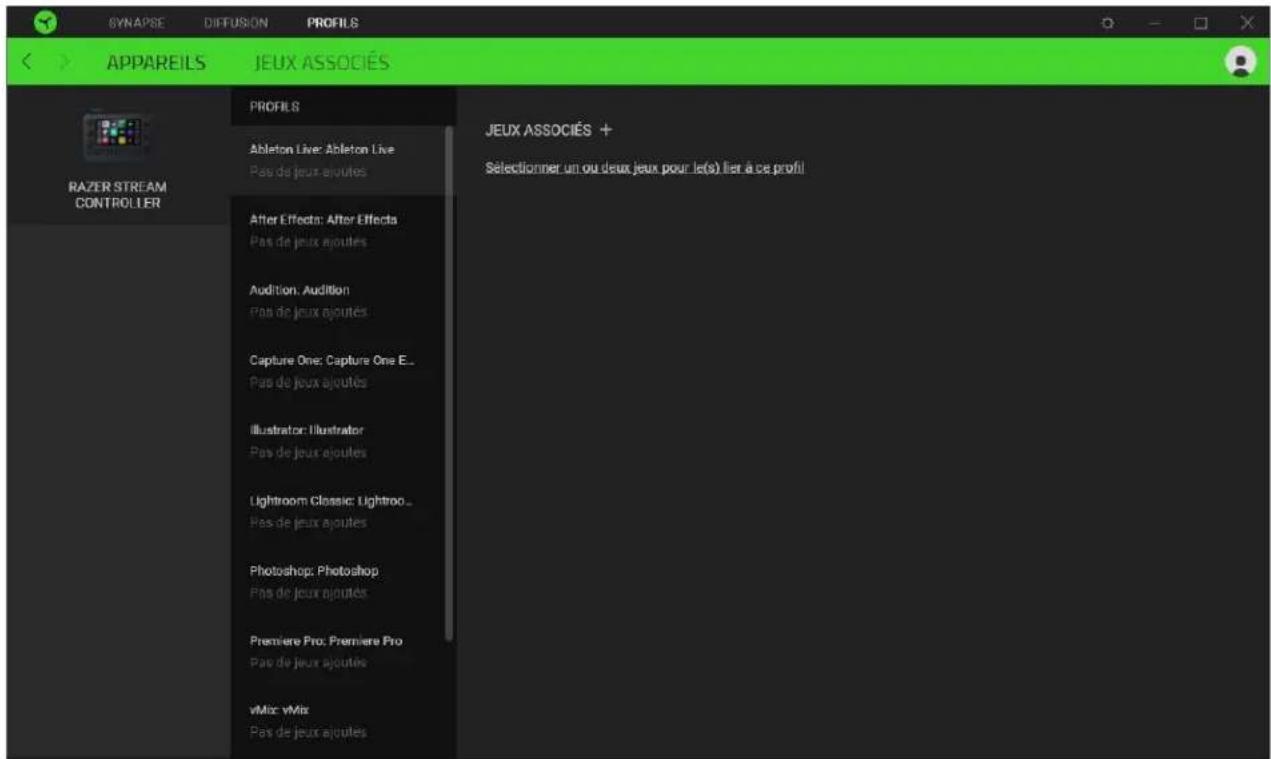Click the Jeux Associés heading text
This screenshot has width=1271, height=759.
click(538, 130)
